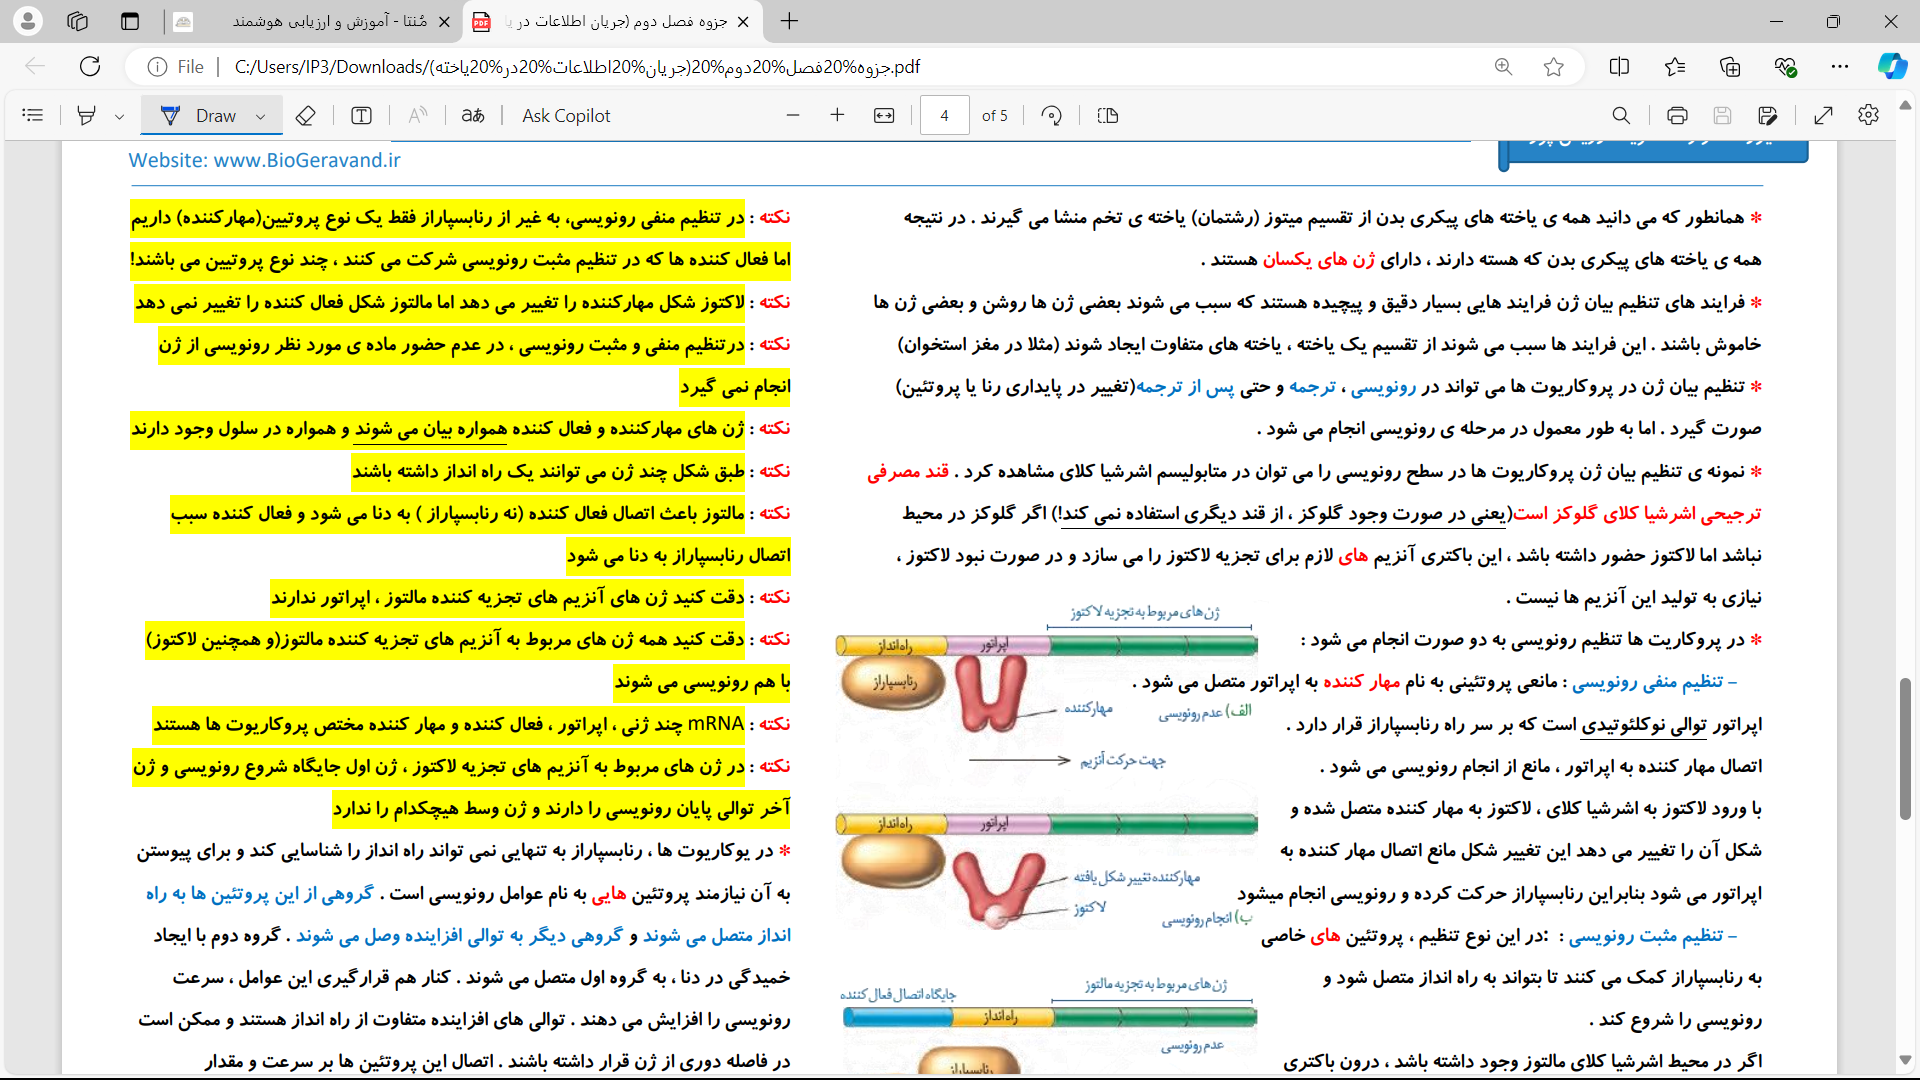Open the address bar zoom magnifier icon
The height and width of the screenshot is (1080, 1920).
click(x=1503, y=67)
